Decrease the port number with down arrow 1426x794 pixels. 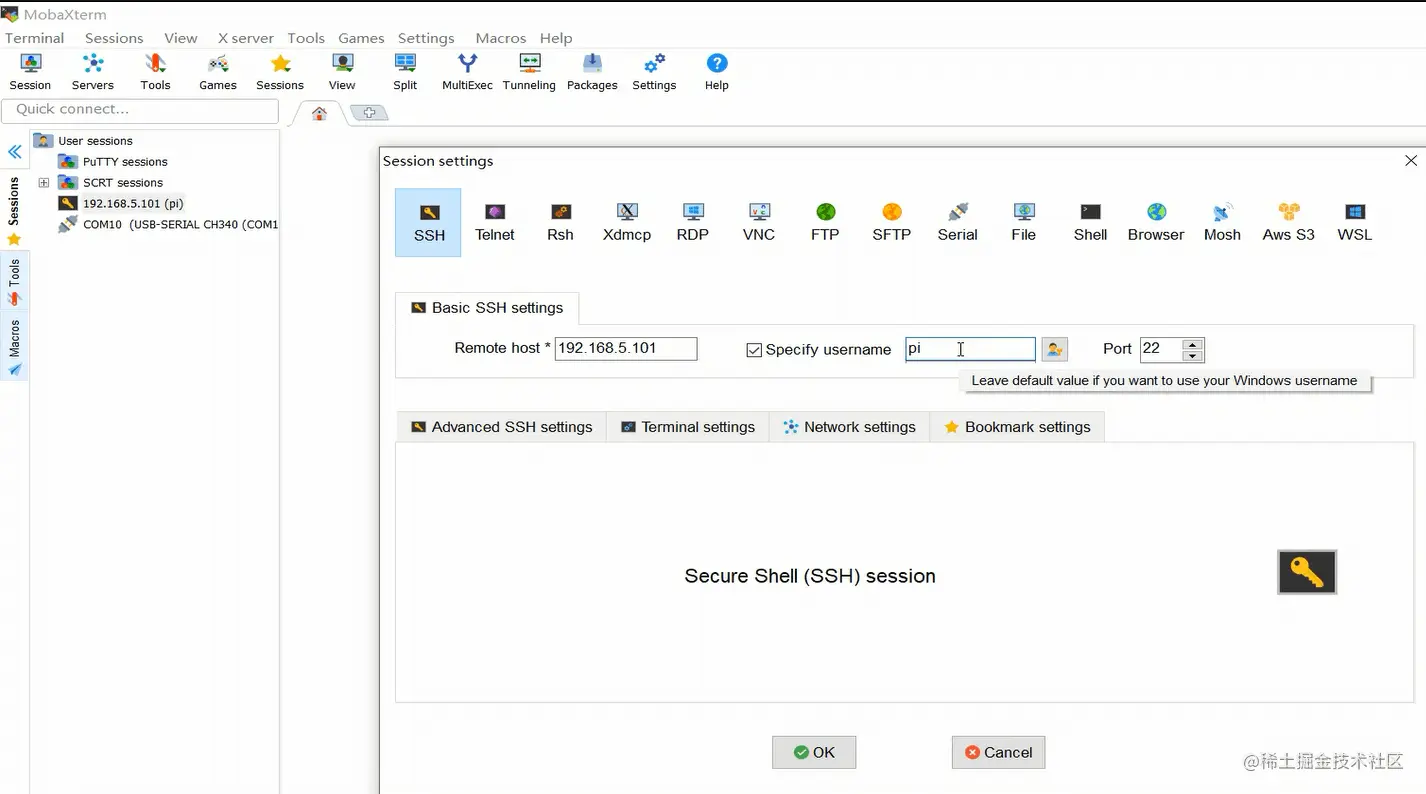coord(1192,356)
